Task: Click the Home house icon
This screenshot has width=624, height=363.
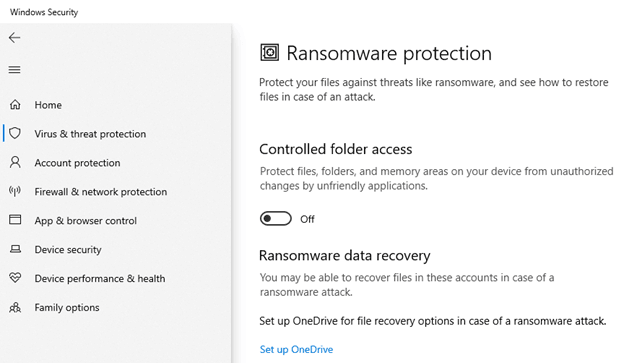Action: [x=15, y=105]
